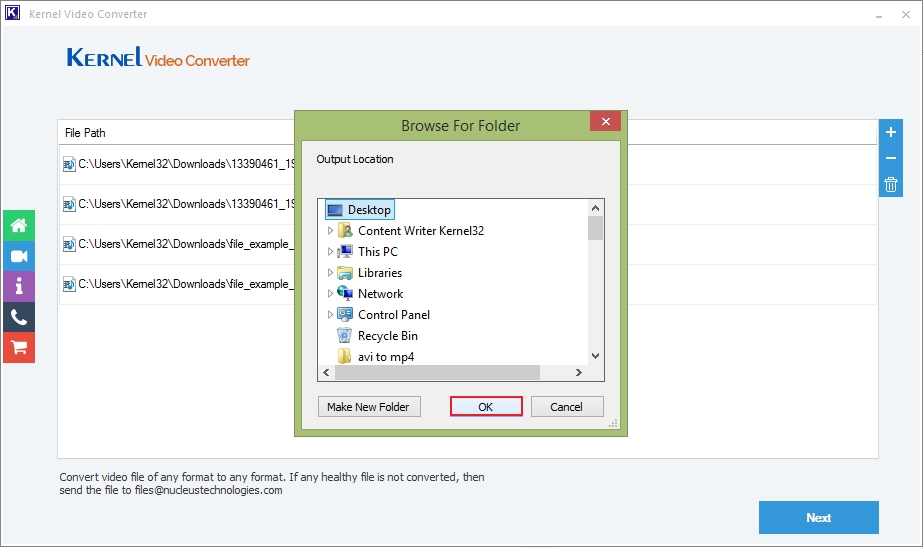Click folder tree scroll right arrow
The height and width of the screenshot is (548, 924).
coord(579,372)
